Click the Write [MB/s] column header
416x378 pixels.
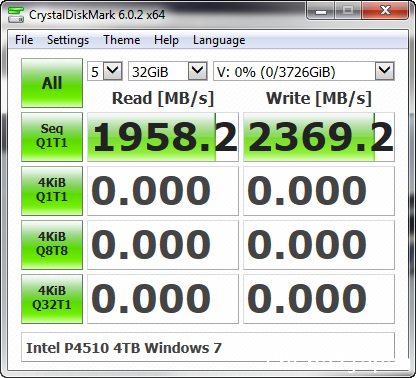click(319, 98)
